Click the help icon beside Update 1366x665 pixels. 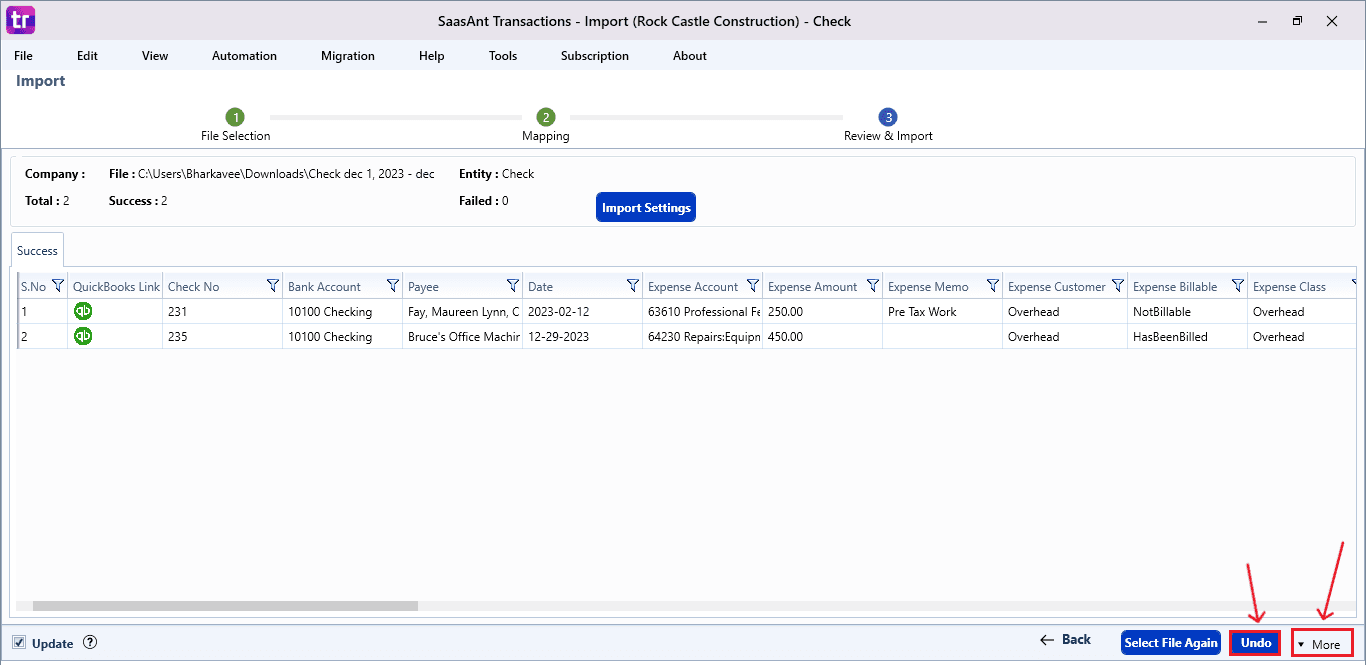pos(90,643)
